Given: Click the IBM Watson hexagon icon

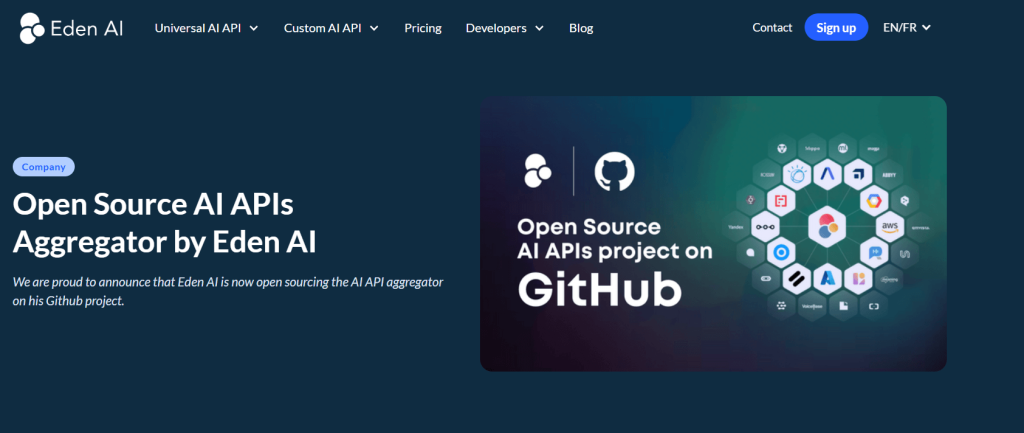Looking at the screenshot, I should coord(797,174).
